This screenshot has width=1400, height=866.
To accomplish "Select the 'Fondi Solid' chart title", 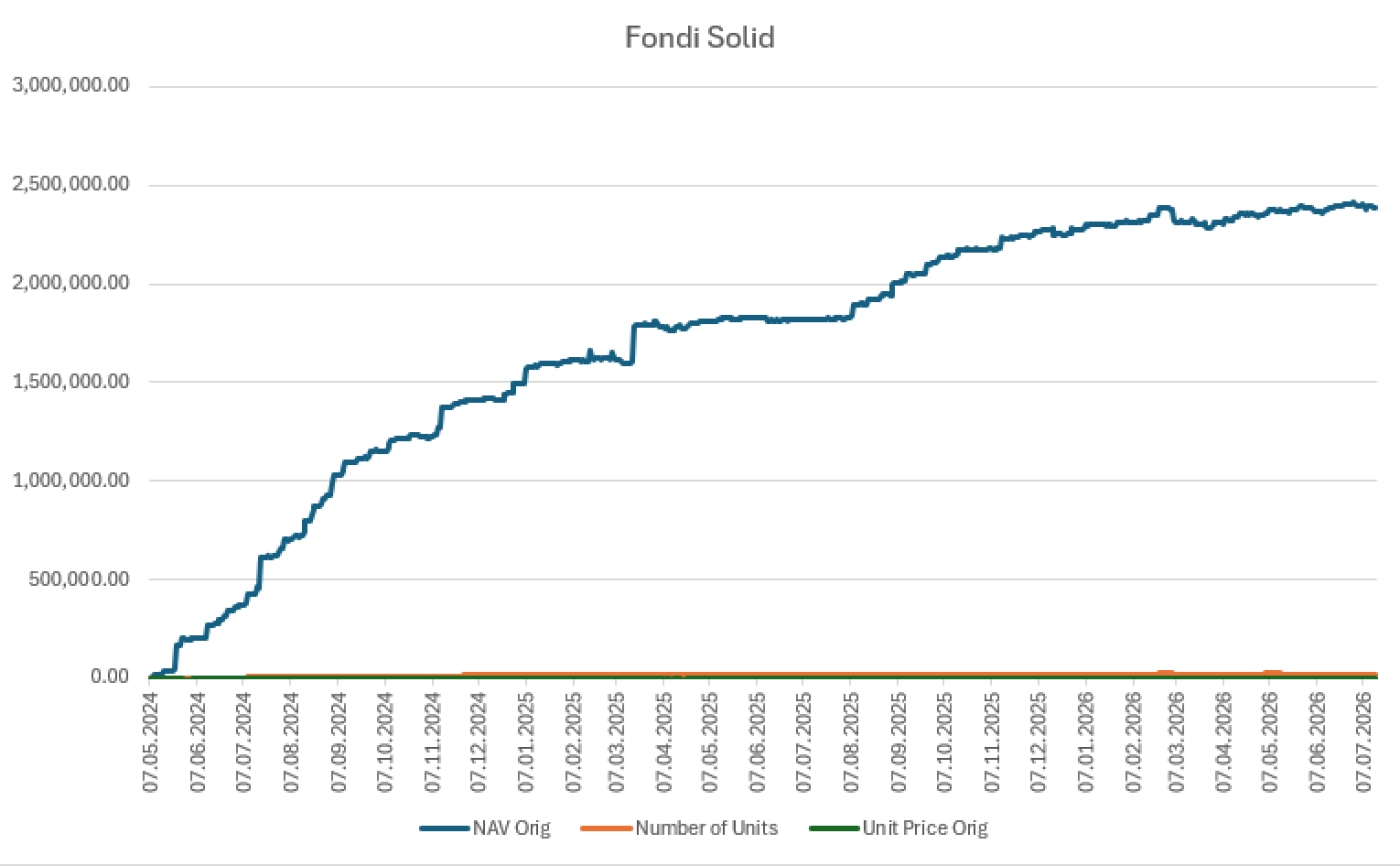I will point(700,38).
